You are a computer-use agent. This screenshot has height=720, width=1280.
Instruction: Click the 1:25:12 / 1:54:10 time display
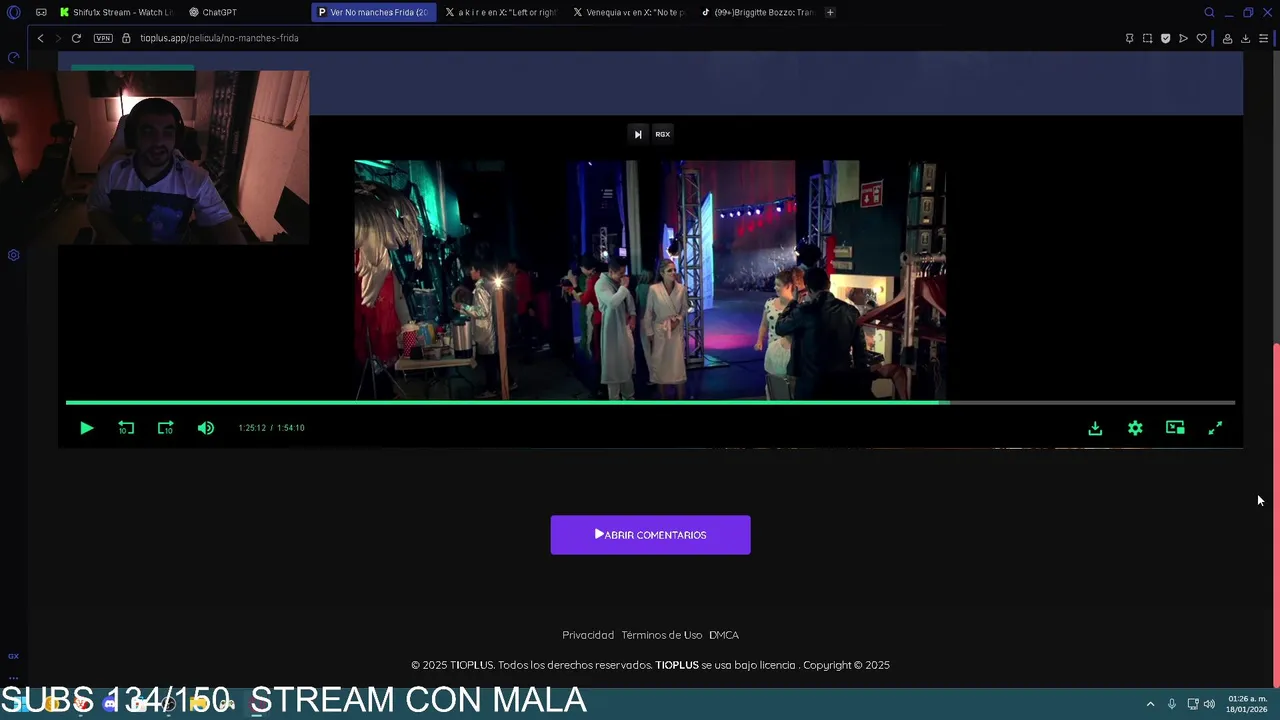[271, 428]
